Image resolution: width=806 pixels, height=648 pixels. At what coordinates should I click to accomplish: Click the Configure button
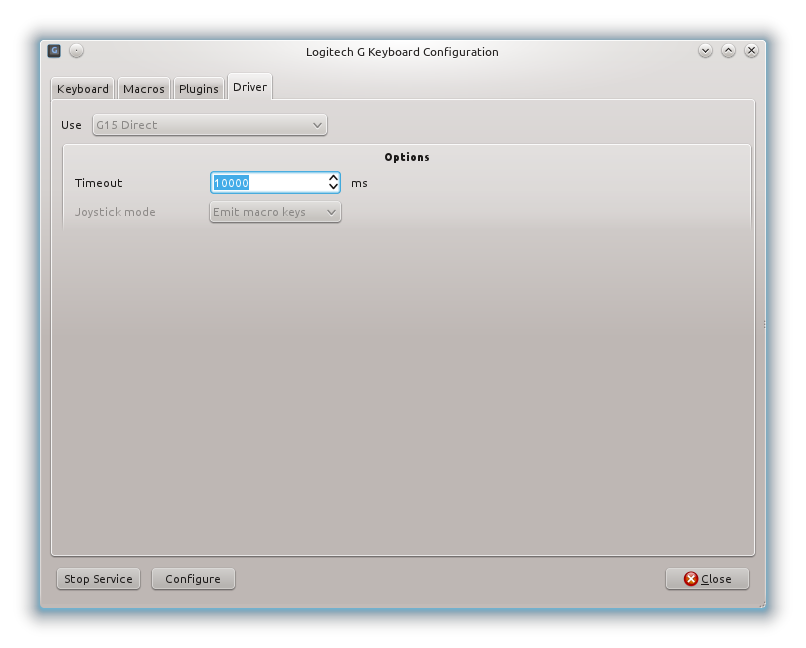(193, 579)
